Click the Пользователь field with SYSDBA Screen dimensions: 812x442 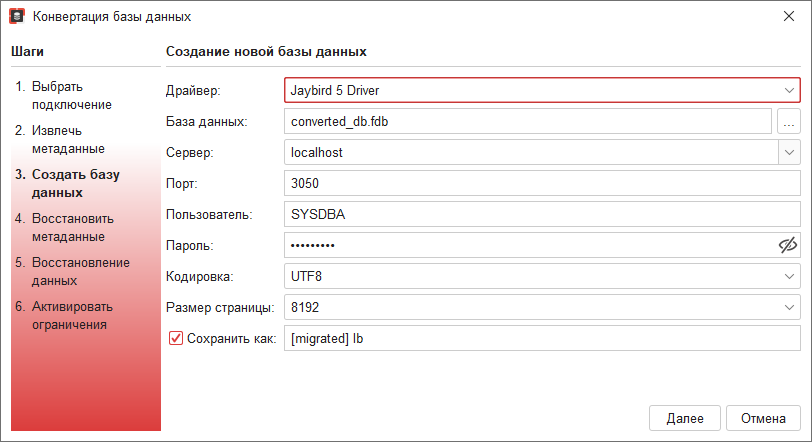point(542,214)
